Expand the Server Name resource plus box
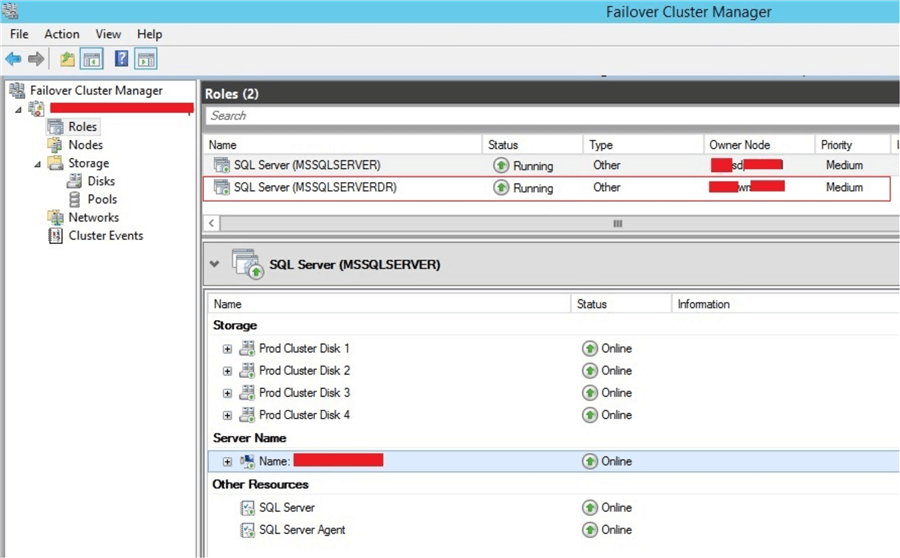Viewport: 900px width, 558px height. (x=227, y=462)
